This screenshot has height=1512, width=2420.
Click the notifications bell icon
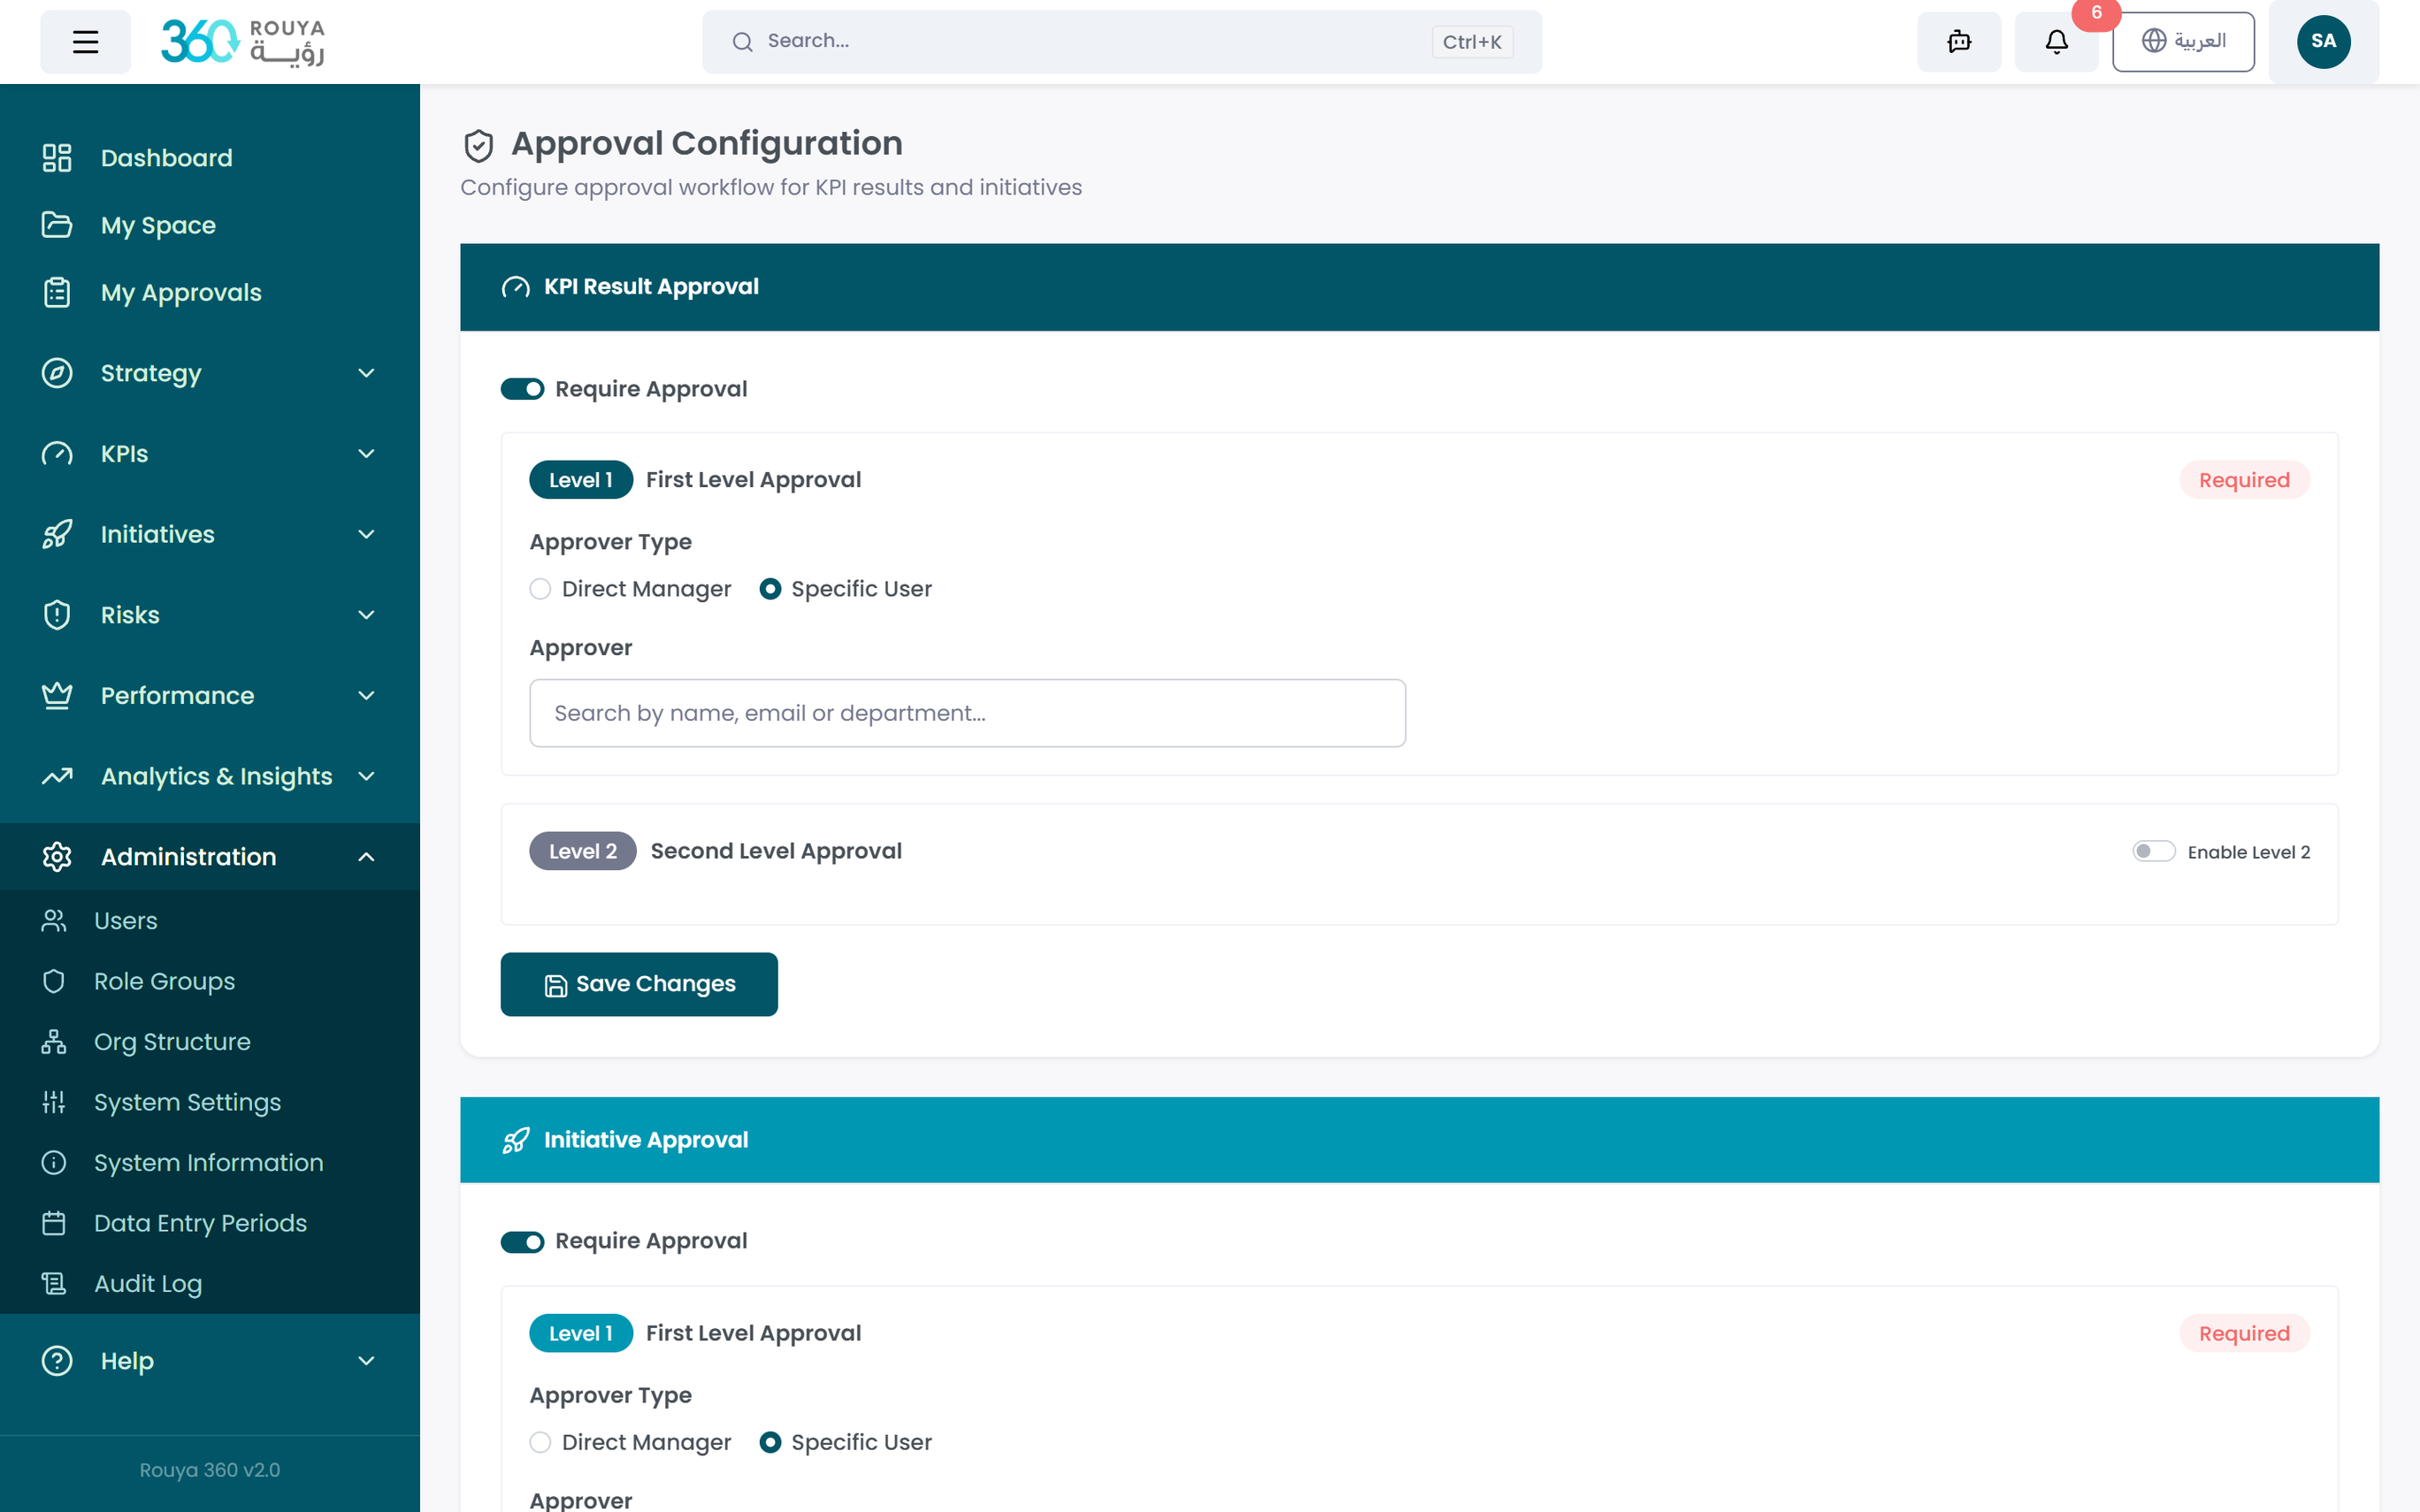[x=2055, y=42]
